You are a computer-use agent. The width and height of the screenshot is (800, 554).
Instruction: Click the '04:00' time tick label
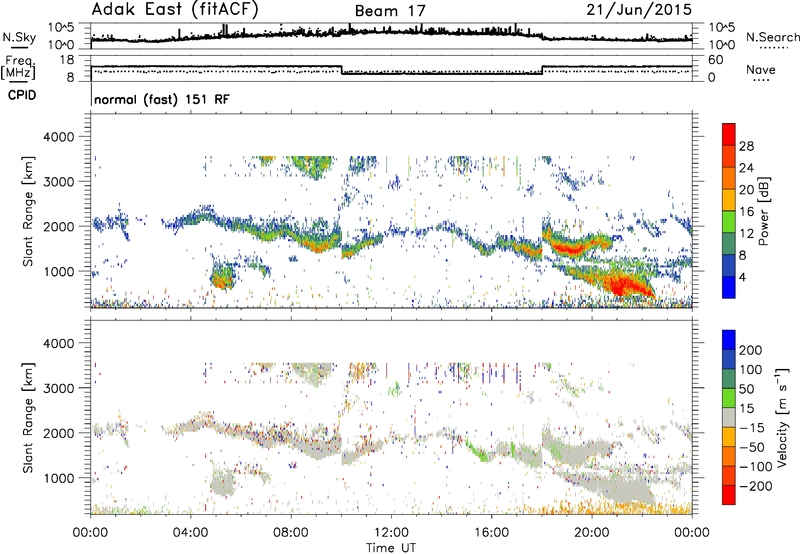[190, 533]
